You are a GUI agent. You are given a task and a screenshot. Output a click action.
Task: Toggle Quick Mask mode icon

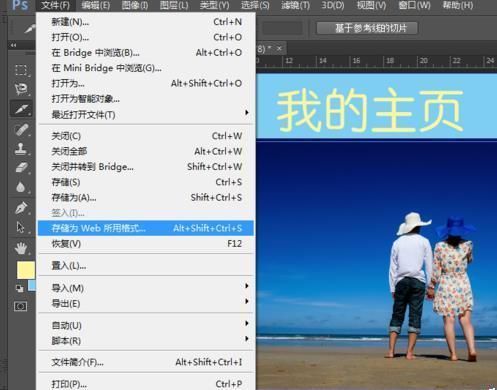20,306
